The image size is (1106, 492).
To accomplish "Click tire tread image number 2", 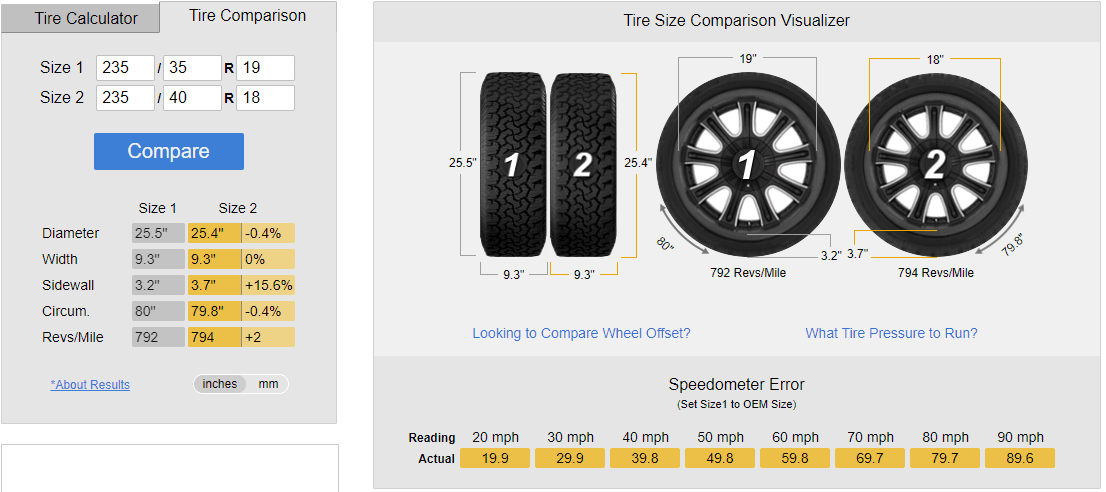I will 582,164.
